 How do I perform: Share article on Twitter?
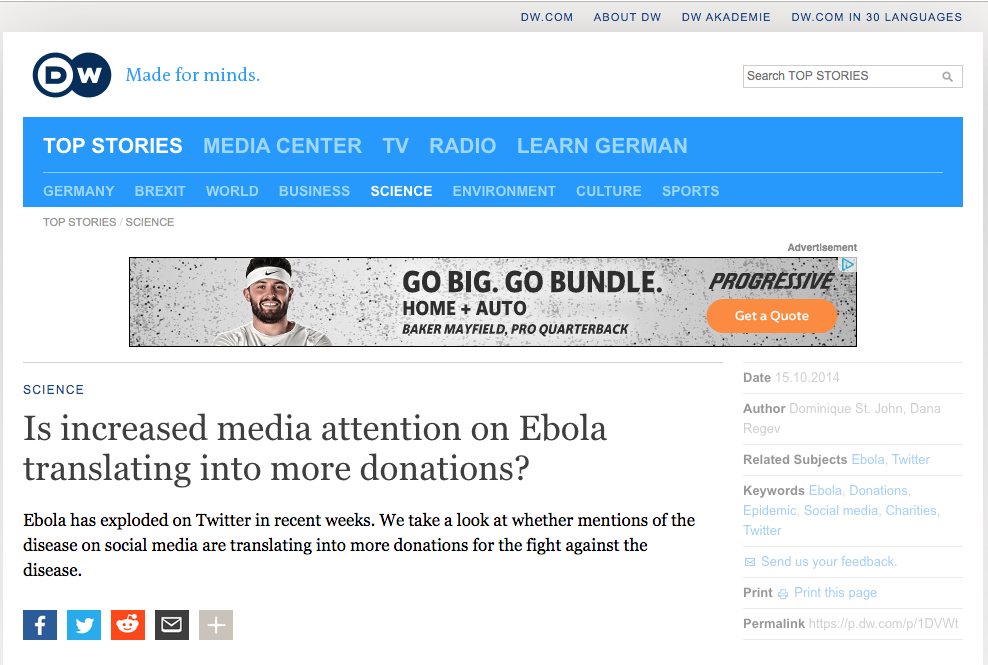click(x=84, y=625)
